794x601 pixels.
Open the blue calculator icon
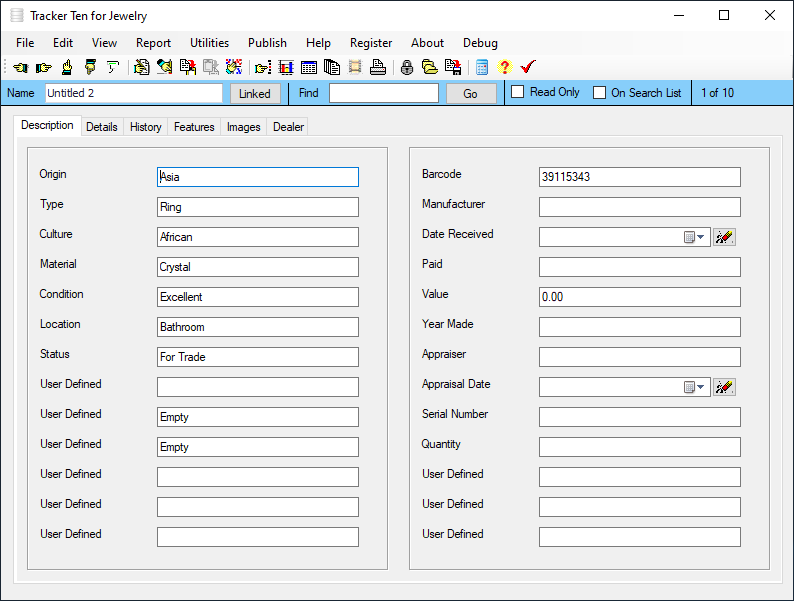(x=482, y=67)
